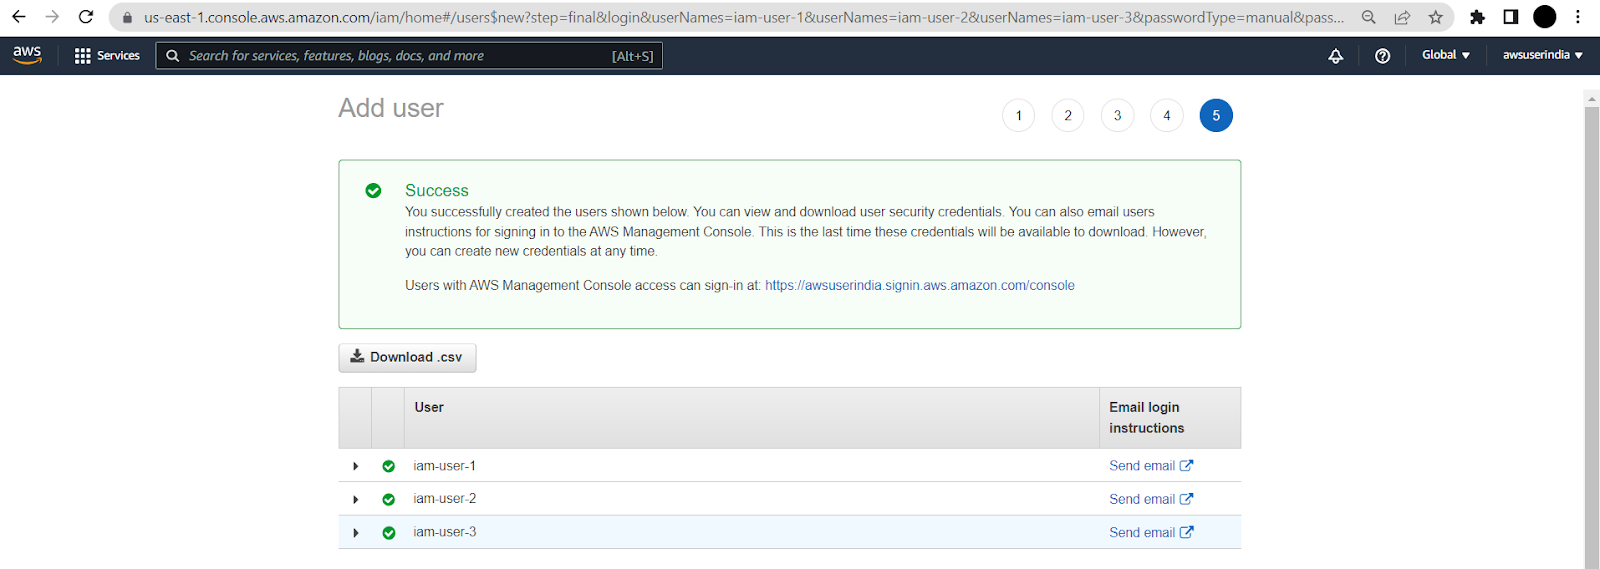
Task: Click the Success banner check icon
Action: click(x=373, y=190)
